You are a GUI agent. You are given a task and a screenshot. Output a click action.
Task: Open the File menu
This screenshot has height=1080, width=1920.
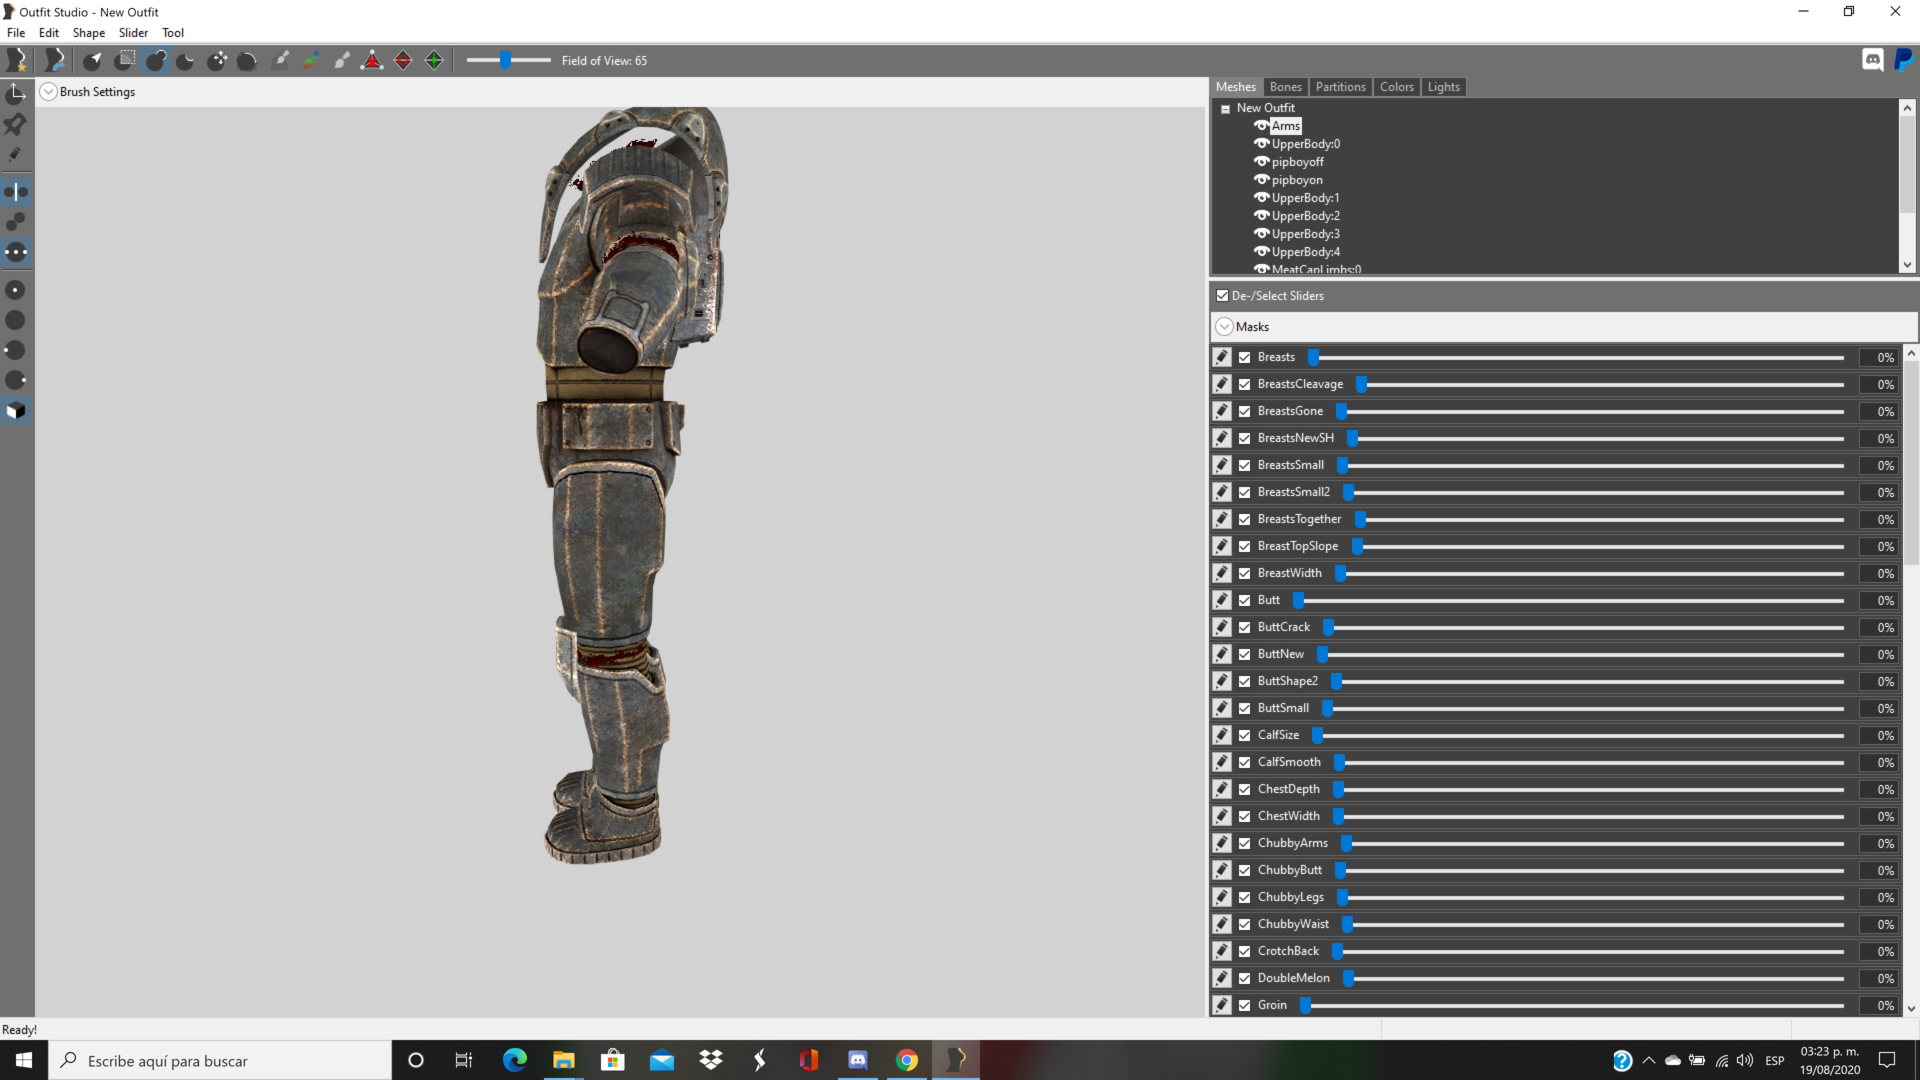click(x=16, y=33)
